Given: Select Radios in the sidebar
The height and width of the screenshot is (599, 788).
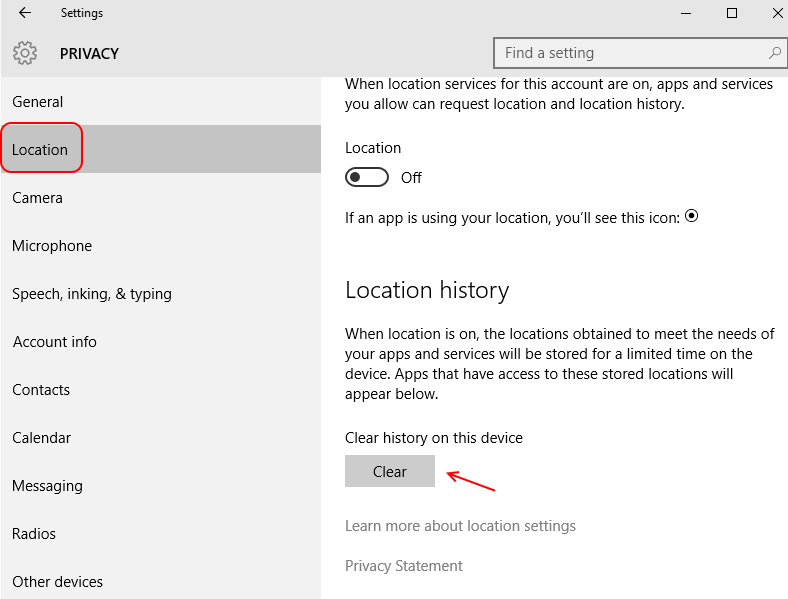Looking at the screenshot, I should tap(161, 534).
